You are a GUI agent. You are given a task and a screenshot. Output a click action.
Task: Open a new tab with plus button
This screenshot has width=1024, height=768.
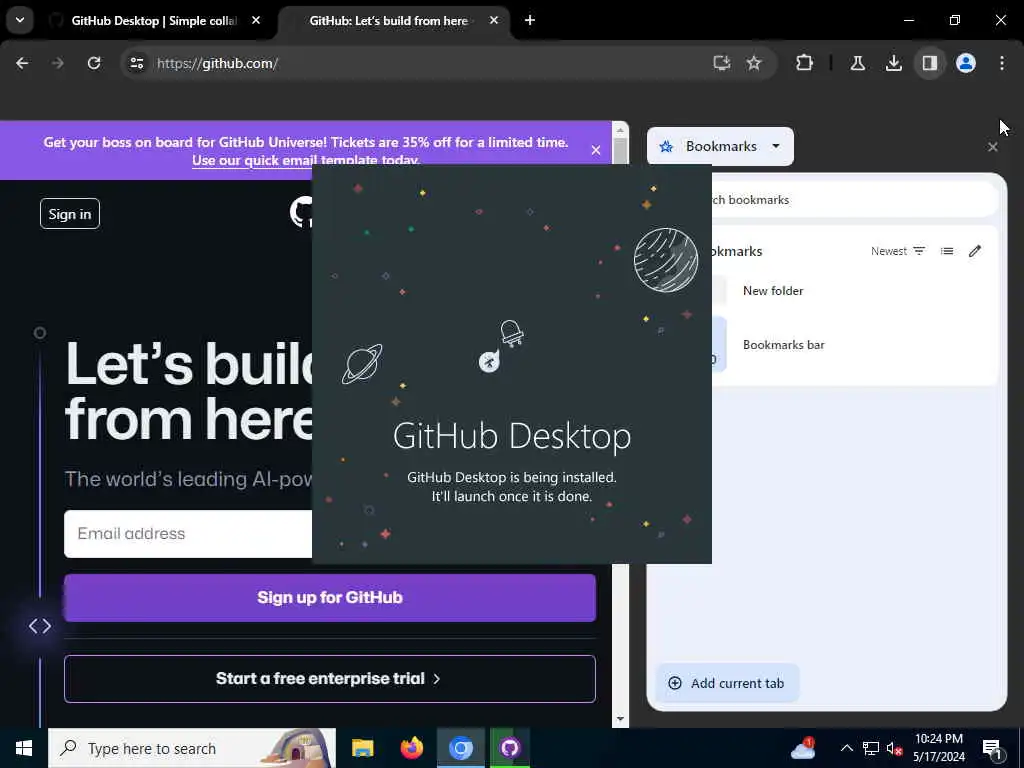(530, 21)
